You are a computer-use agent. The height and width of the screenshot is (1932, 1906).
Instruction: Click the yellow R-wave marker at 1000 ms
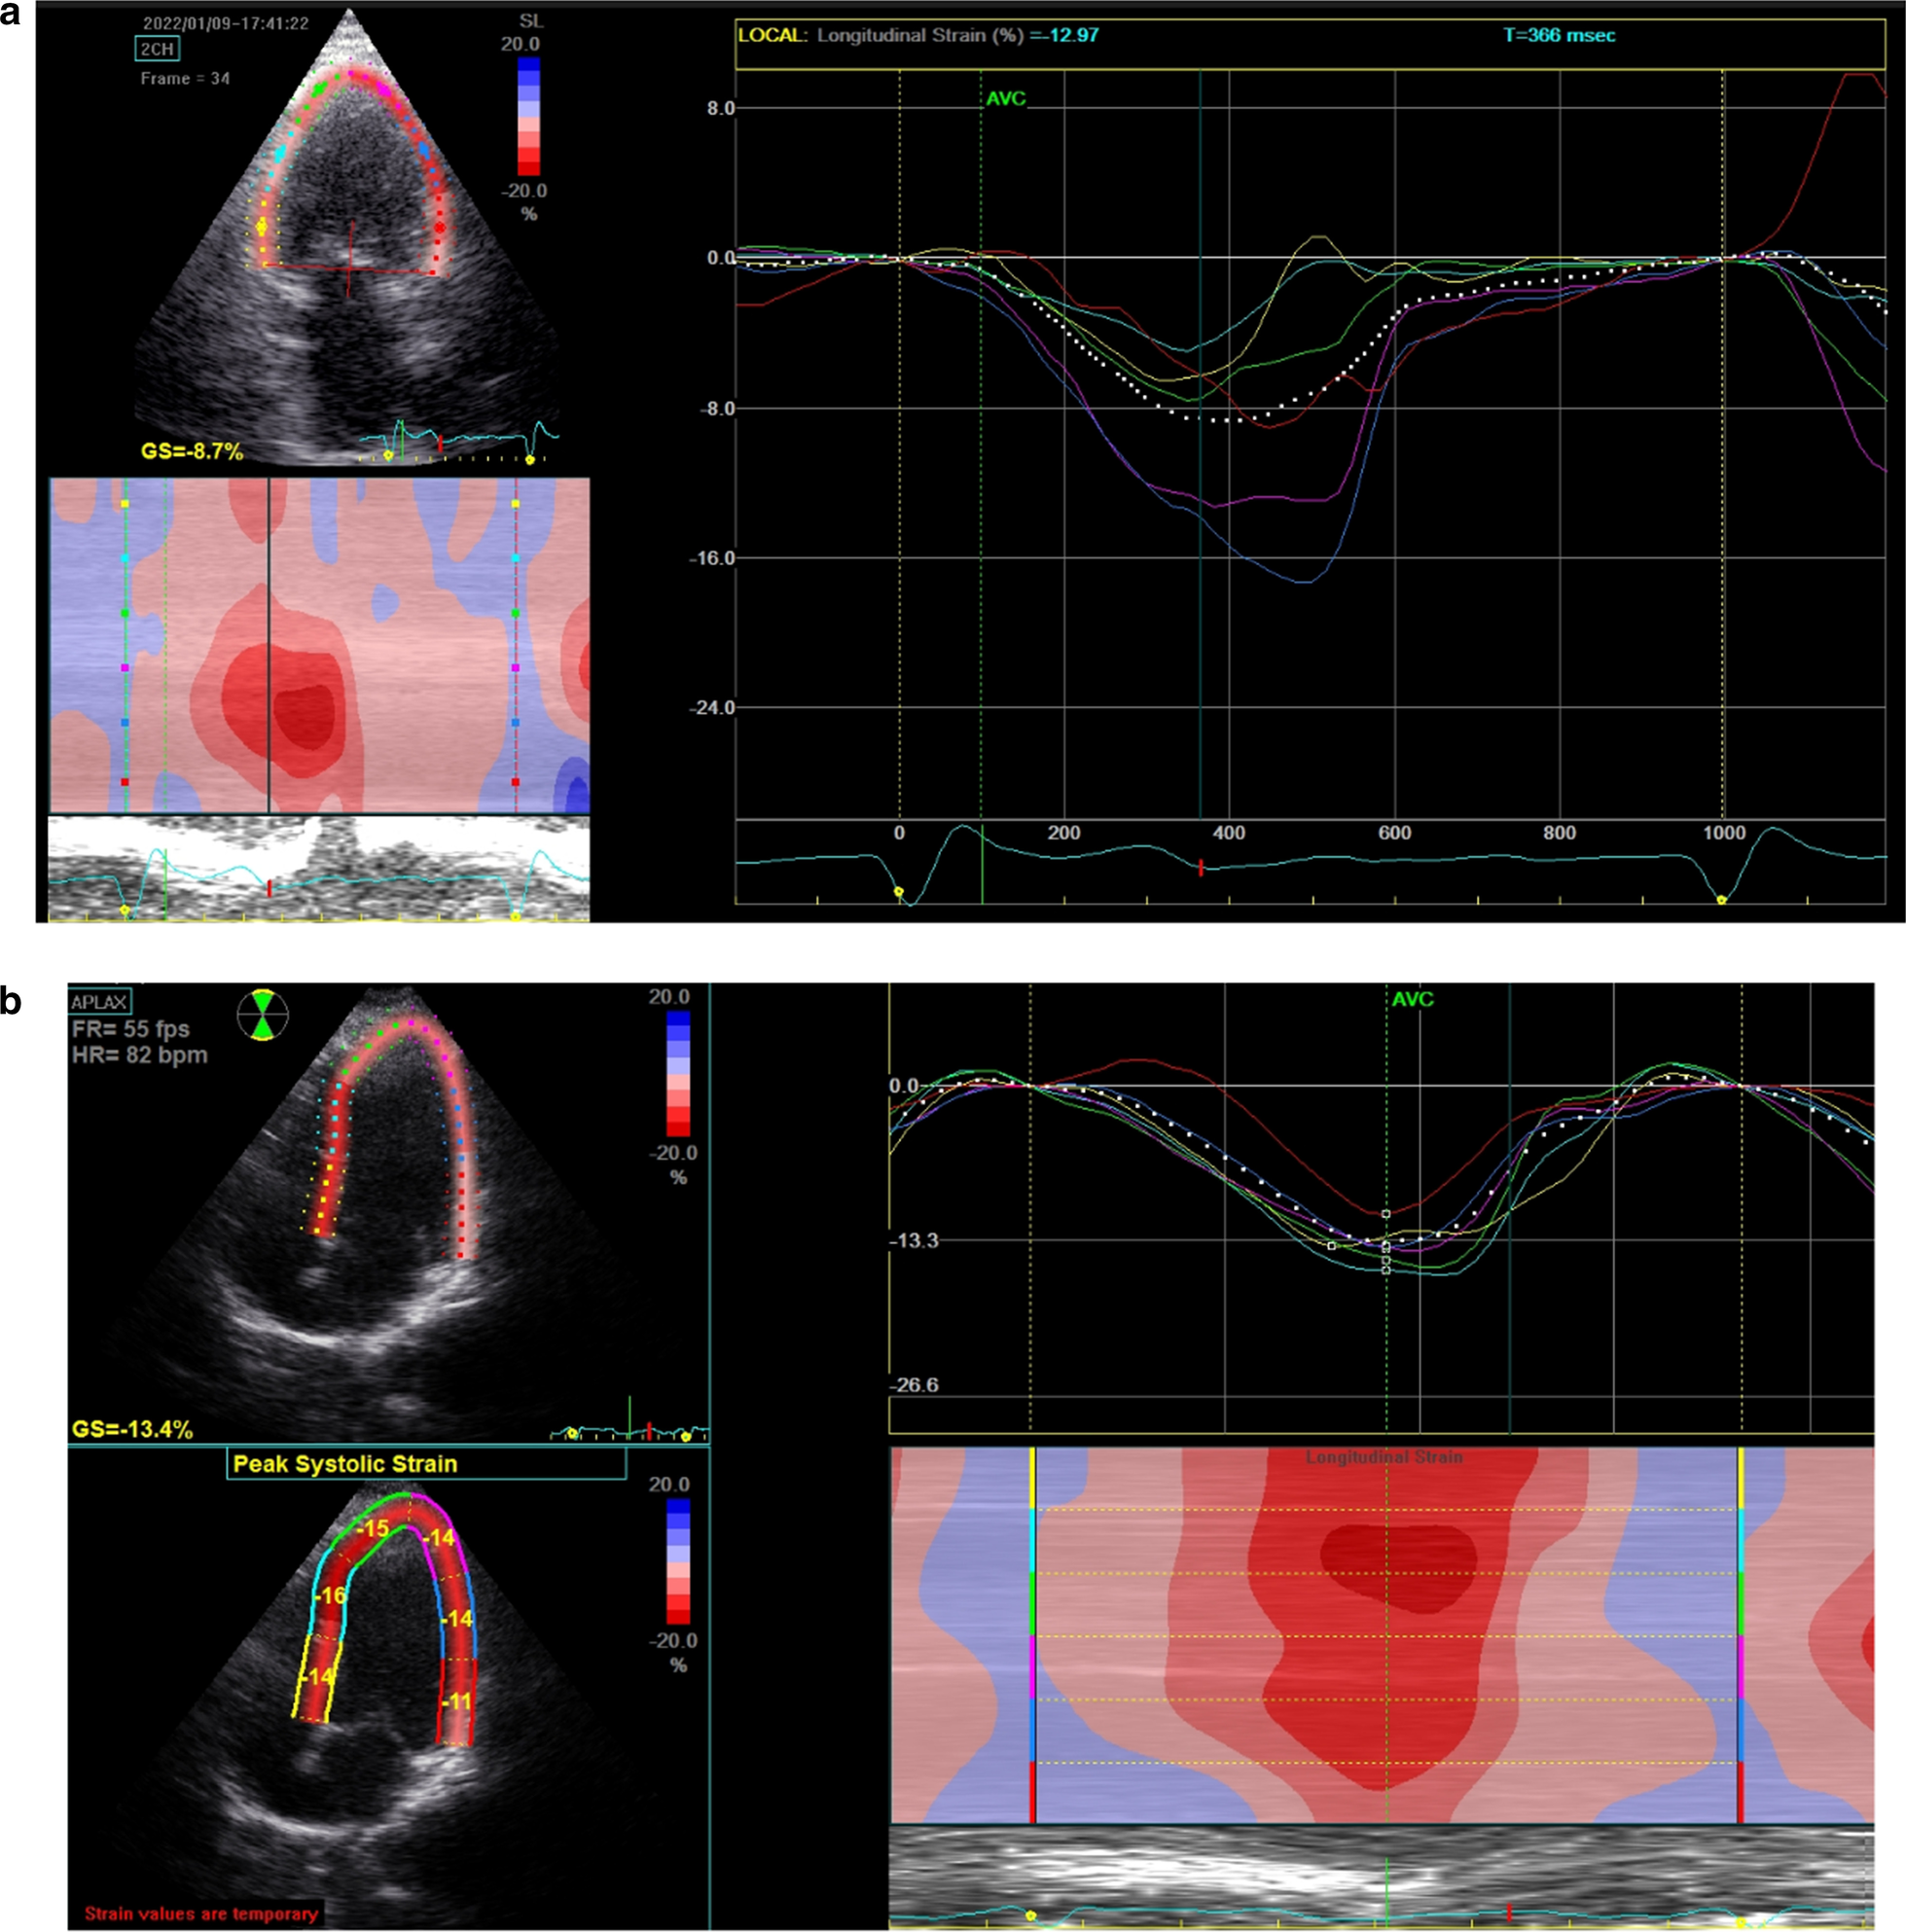coord(1721,900)
